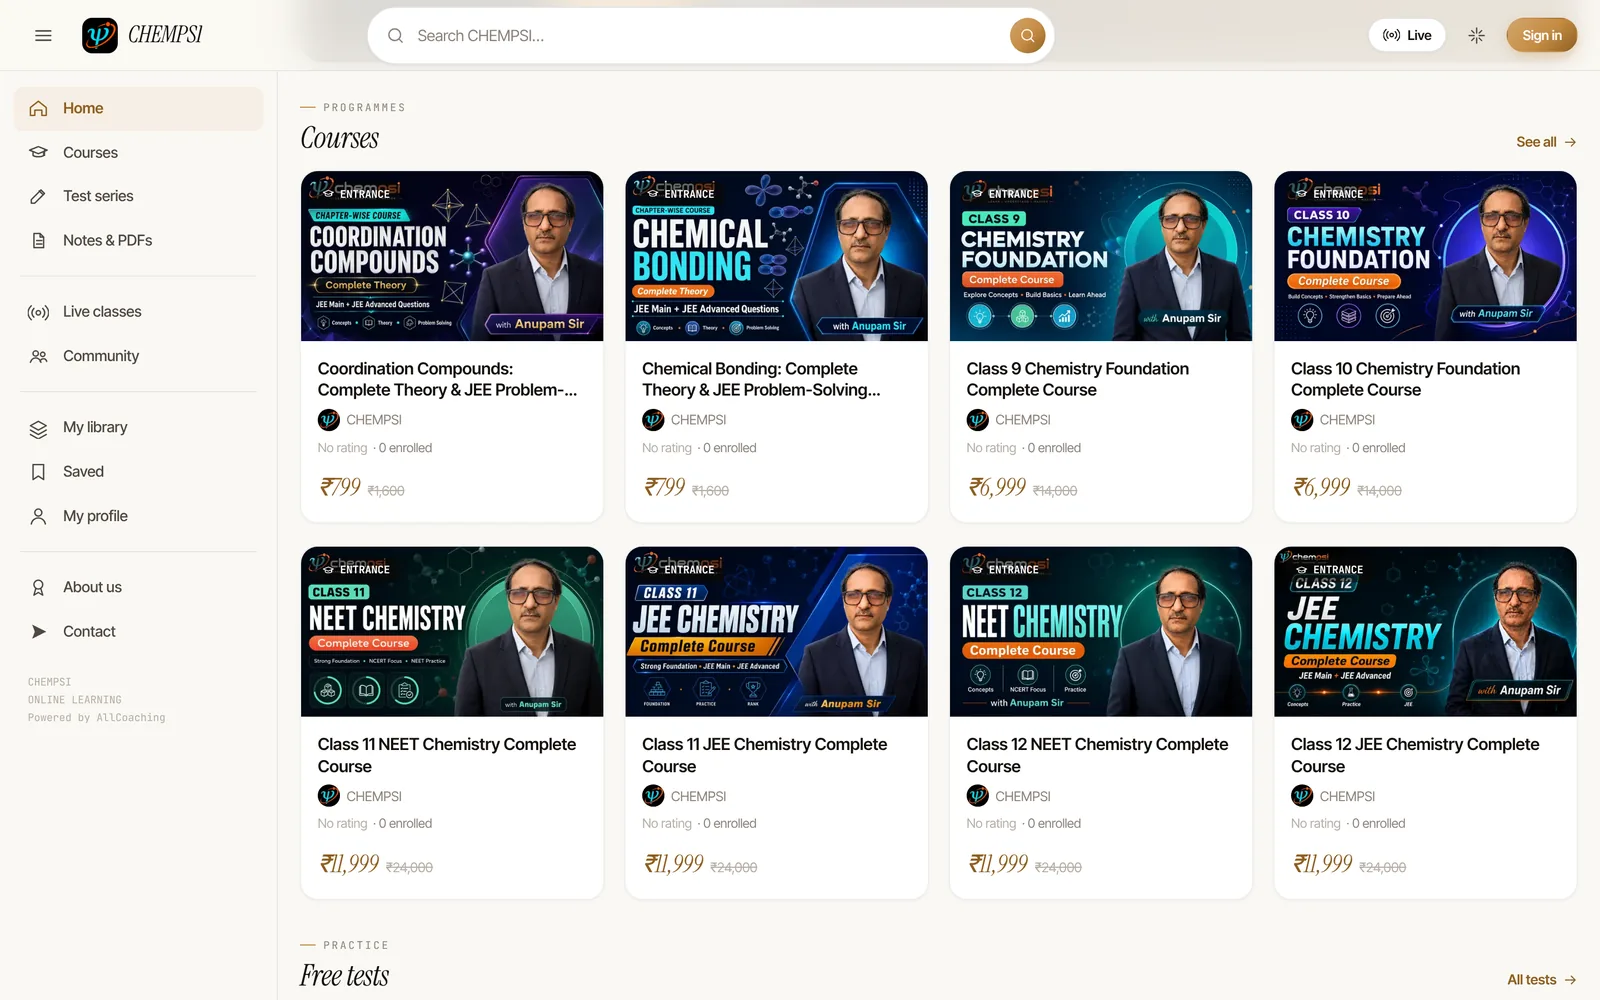Open Class 11 JEE Chemistry thumbnail

[x=776, y=632]
